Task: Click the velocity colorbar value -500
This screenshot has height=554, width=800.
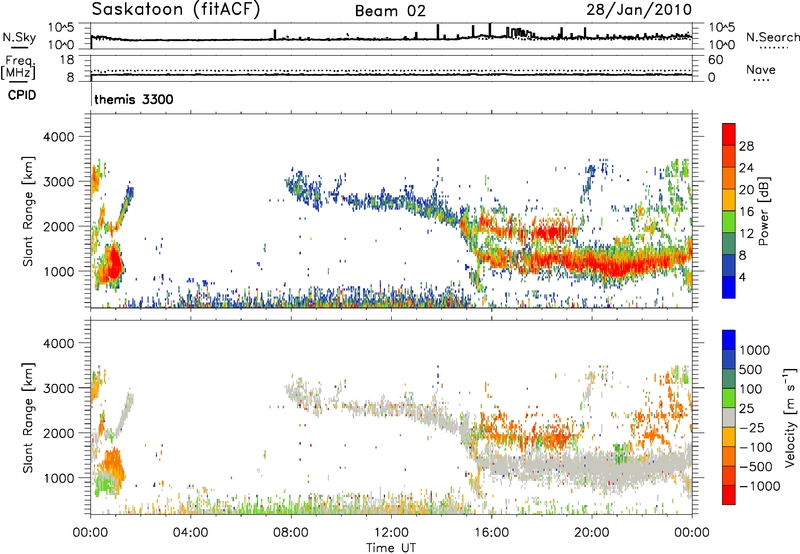Action: click(756, 467)
